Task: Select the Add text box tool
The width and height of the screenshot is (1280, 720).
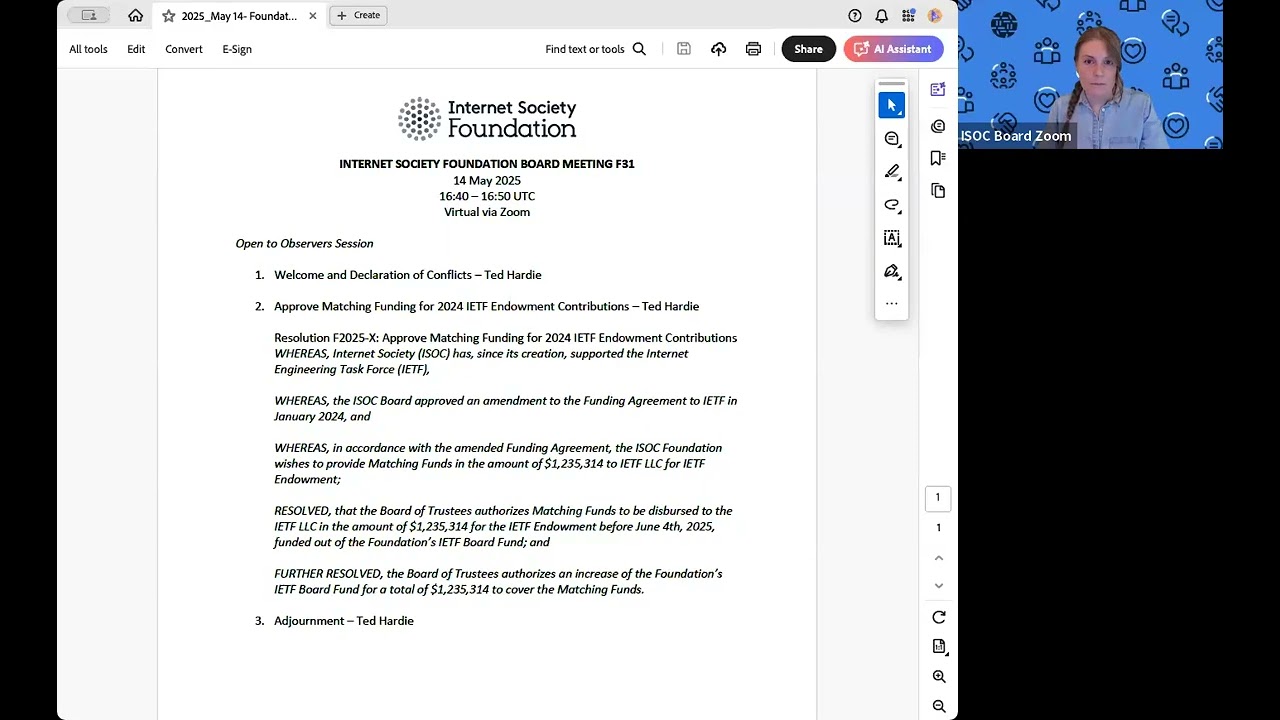Action: coord(892,238)
